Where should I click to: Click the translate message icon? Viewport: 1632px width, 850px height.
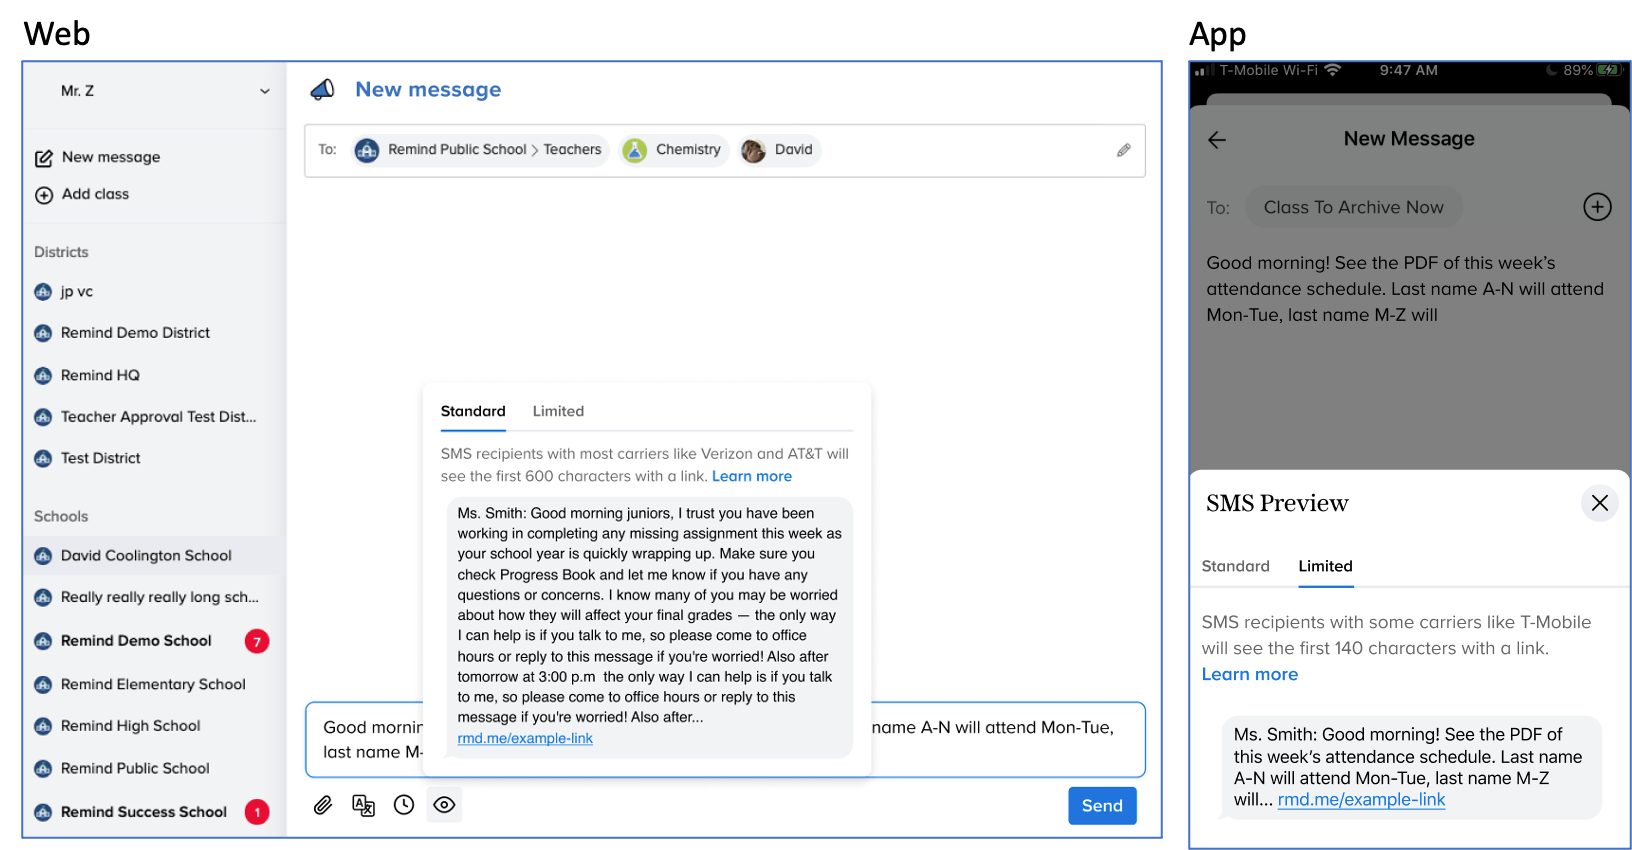coord(363,806)
